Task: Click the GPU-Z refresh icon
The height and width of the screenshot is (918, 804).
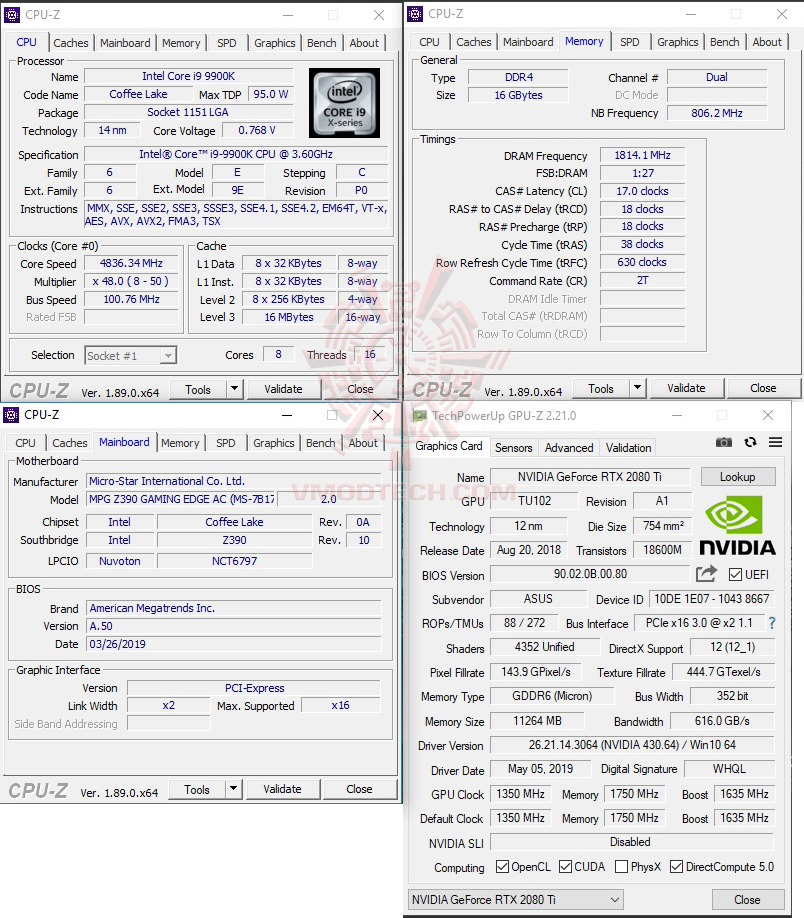Action: [750, 442]
